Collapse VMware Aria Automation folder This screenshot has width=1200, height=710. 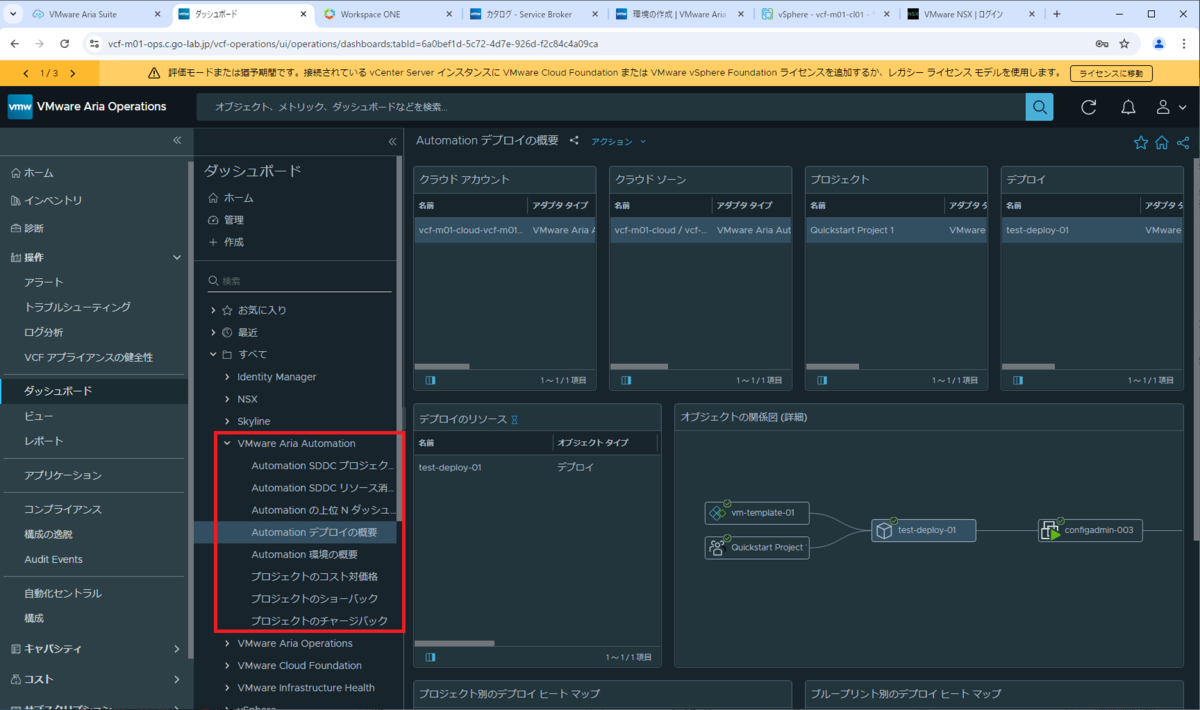(x=227, y=443)
